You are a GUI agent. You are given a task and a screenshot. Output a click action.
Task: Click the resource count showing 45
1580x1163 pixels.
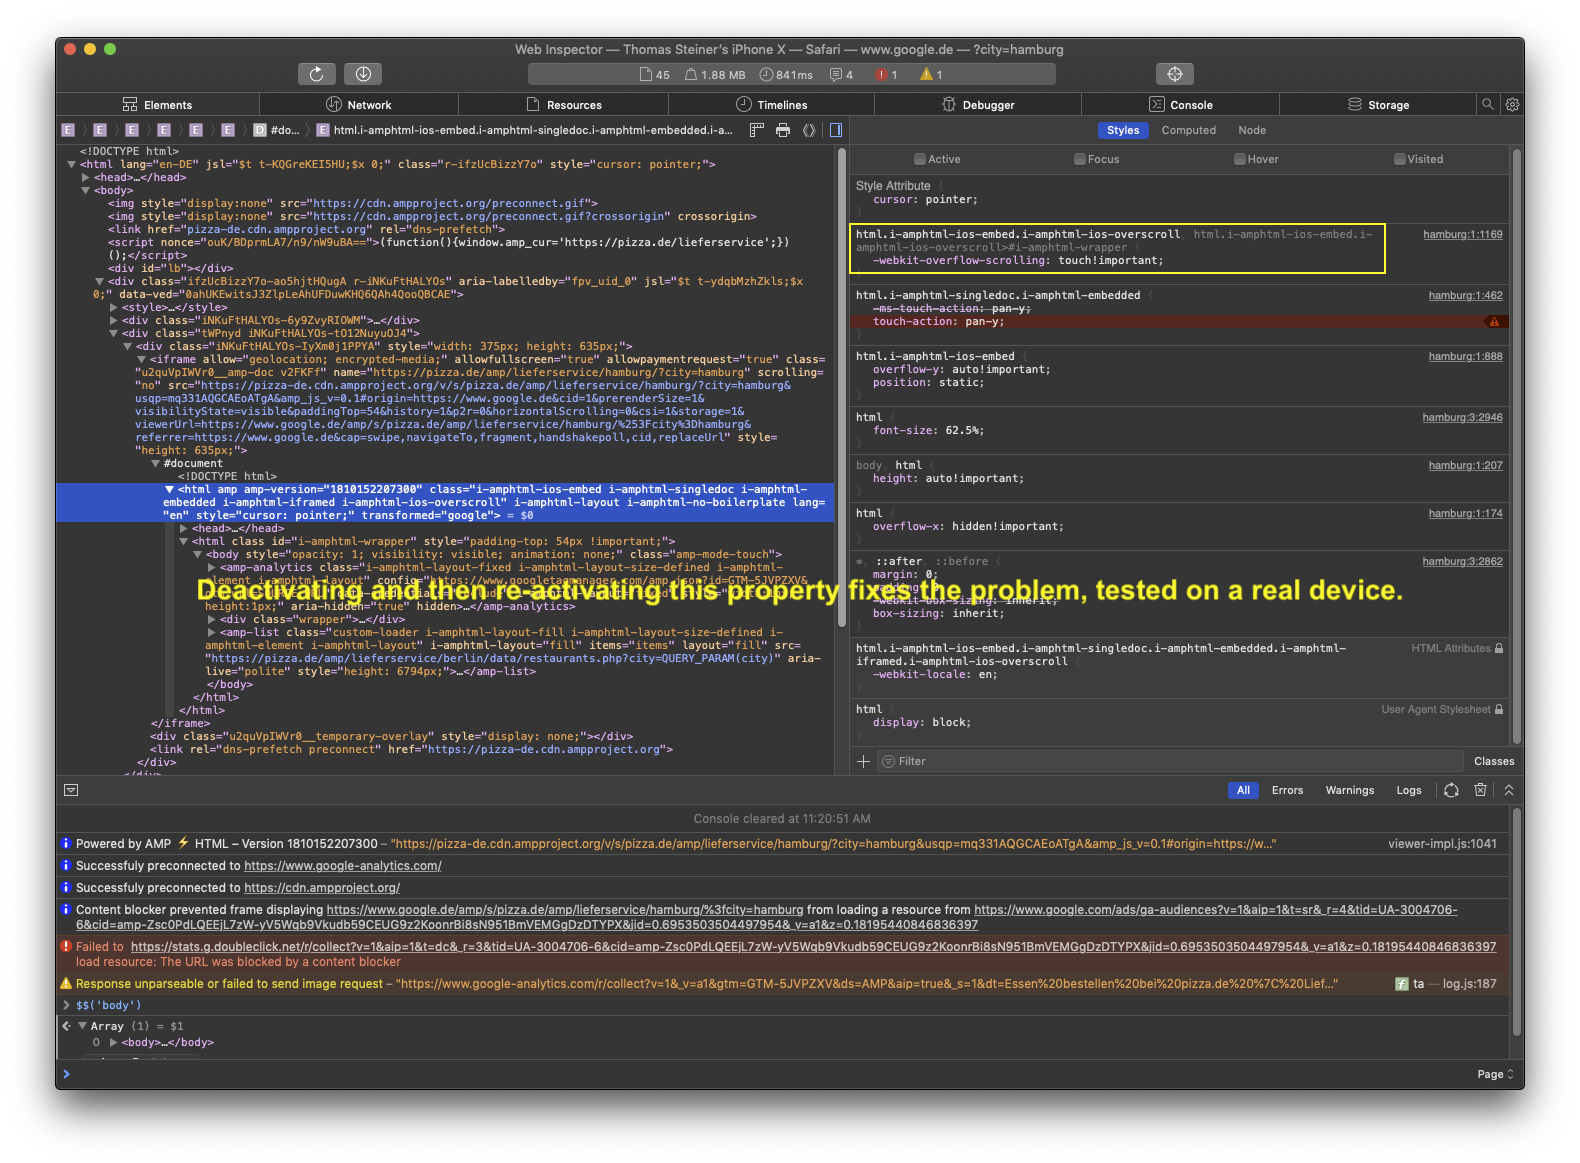click(654, 75)
